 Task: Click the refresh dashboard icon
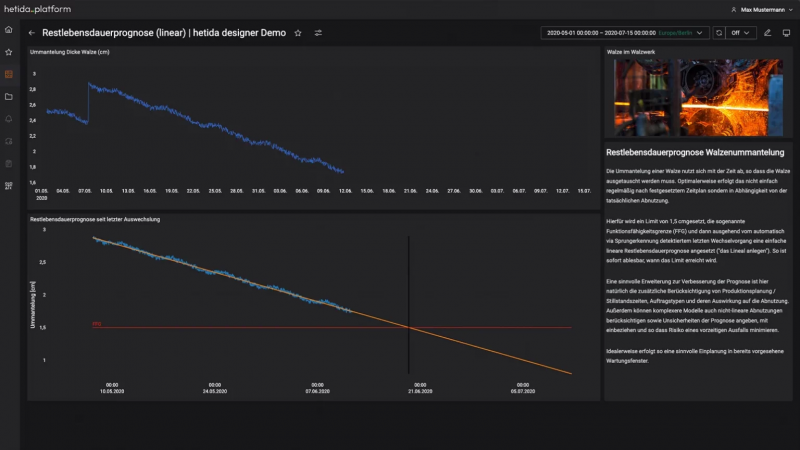tap(718, 33)
